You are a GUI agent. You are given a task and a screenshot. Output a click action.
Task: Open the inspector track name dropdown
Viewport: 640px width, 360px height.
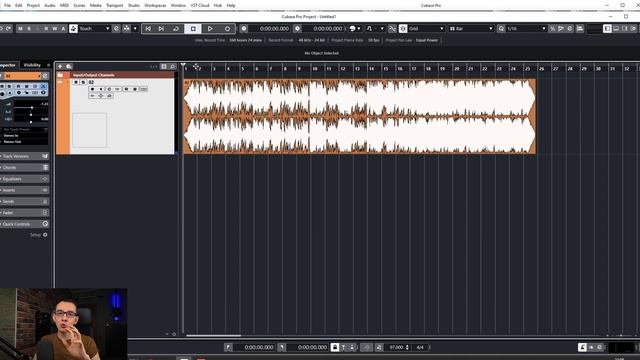point(22,76)
